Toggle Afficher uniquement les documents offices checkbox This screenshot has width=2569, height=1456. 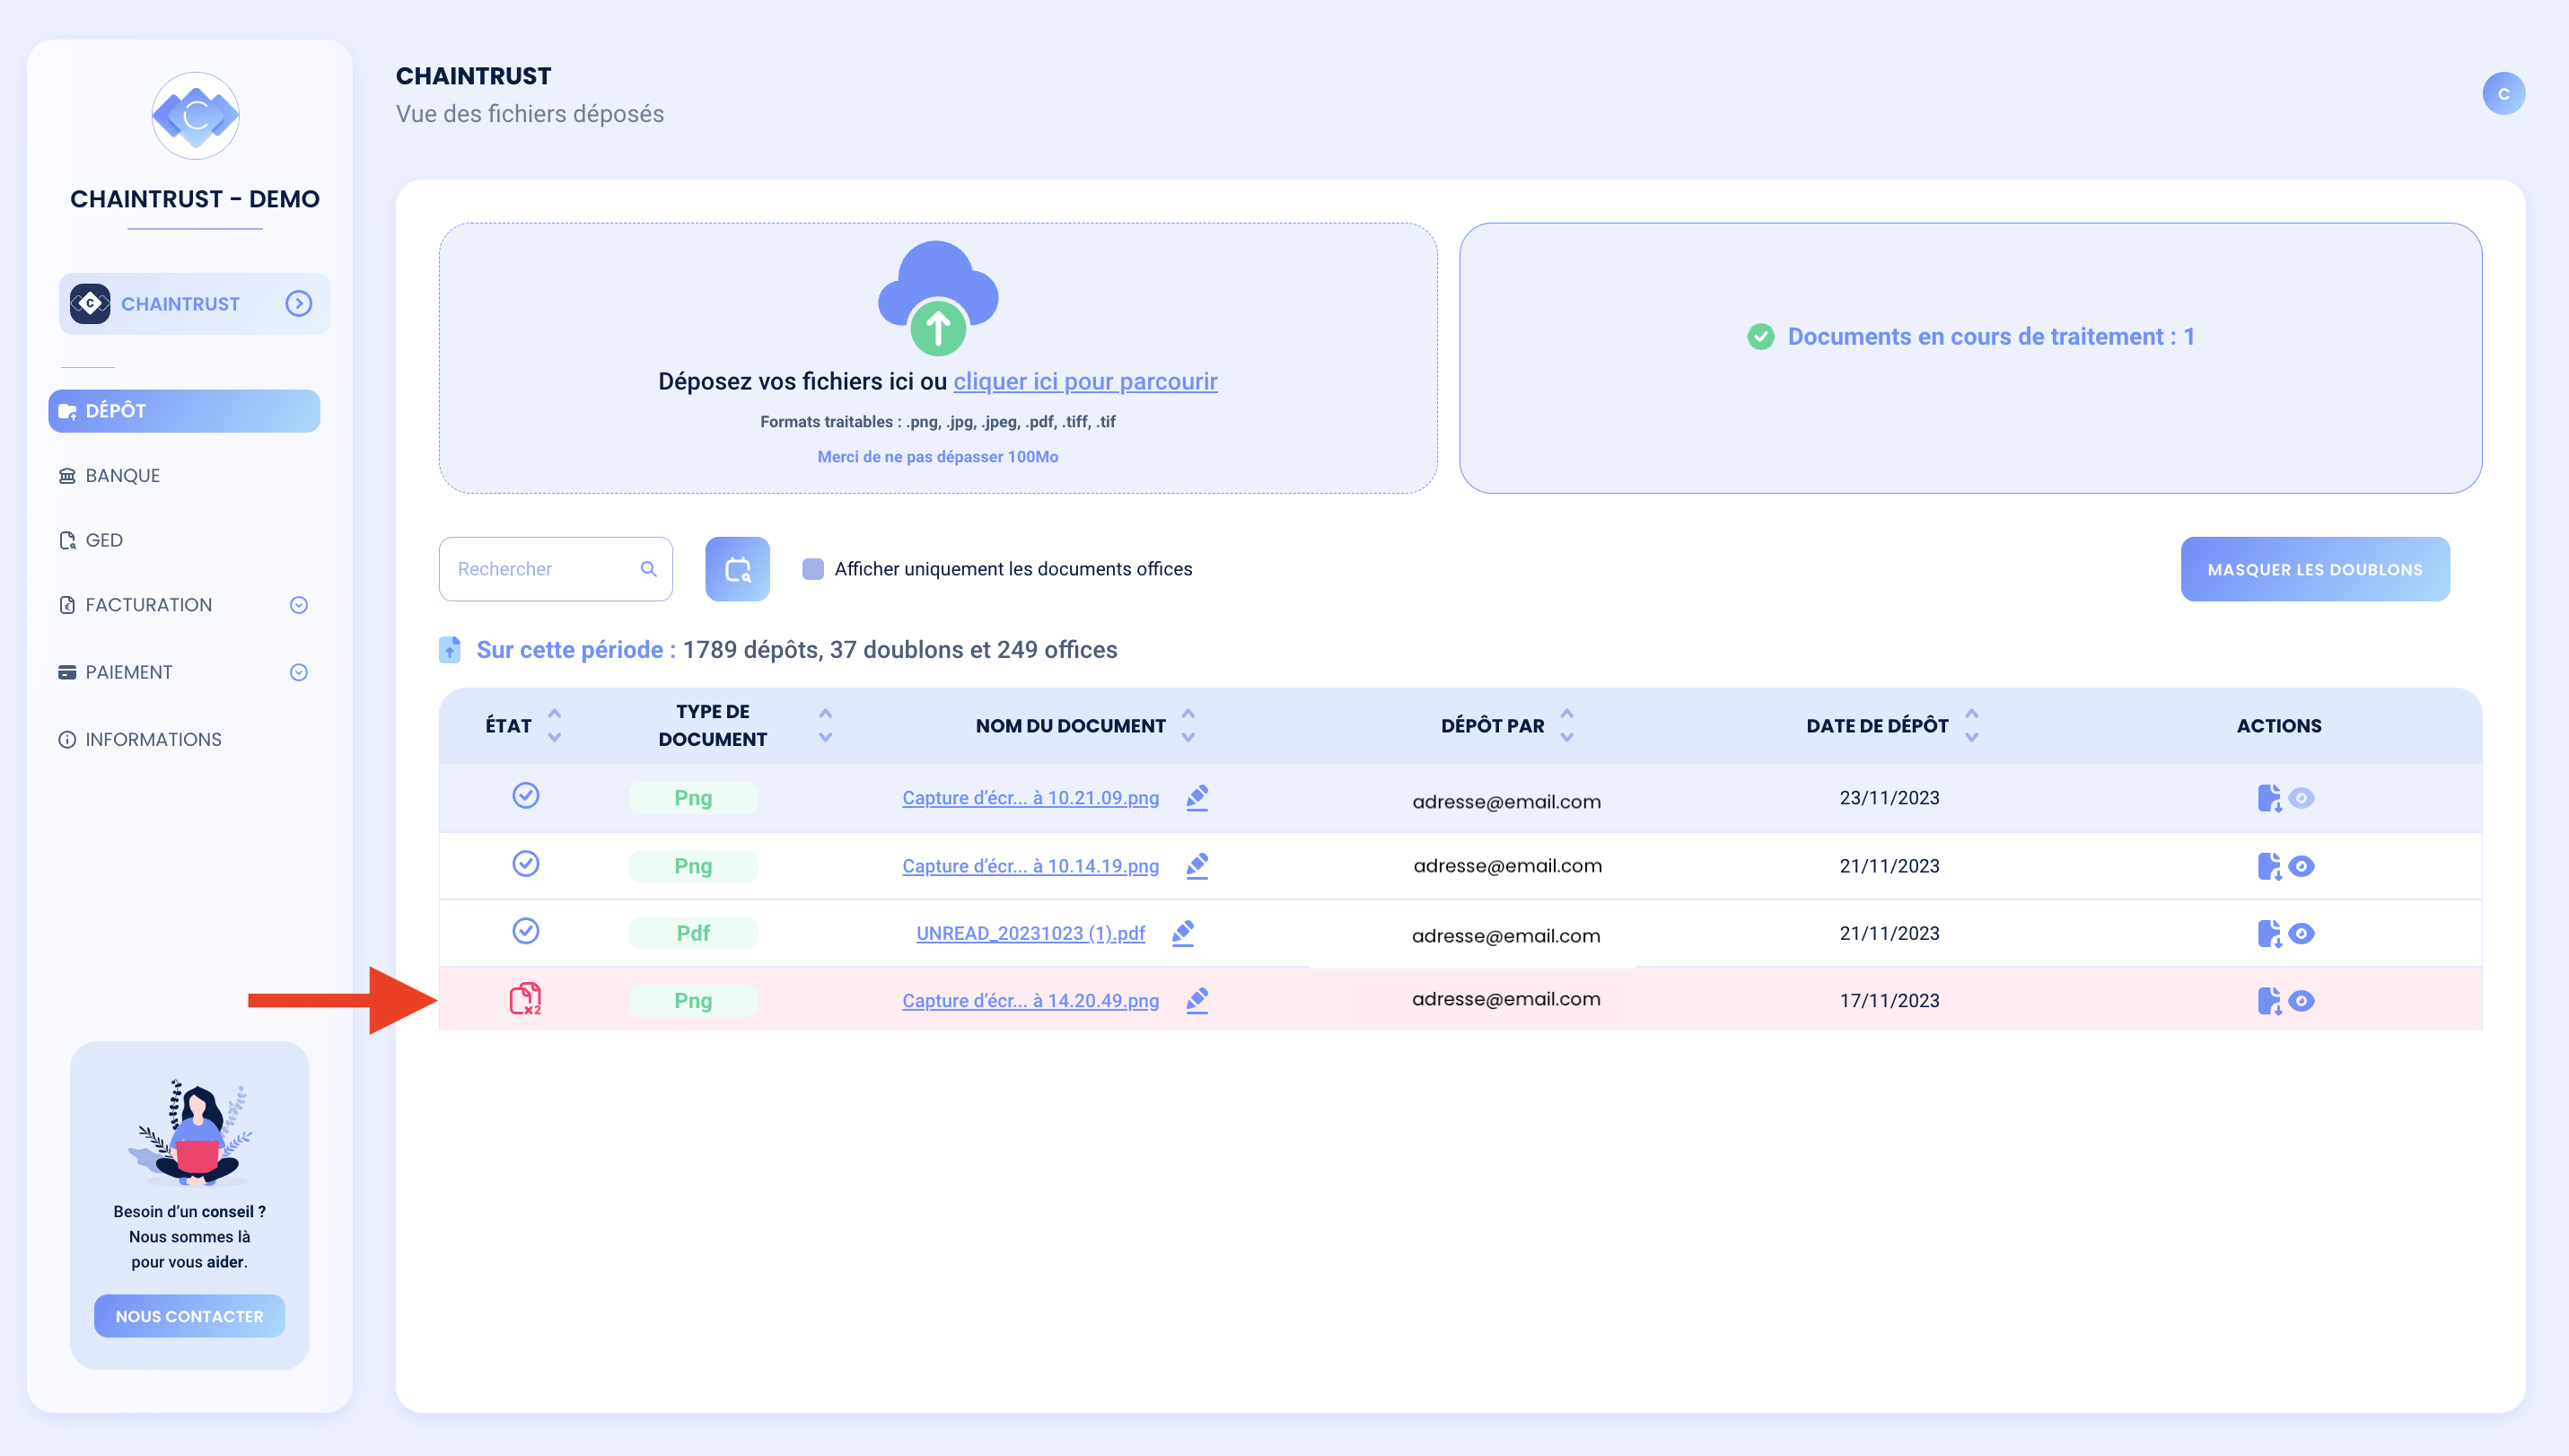[813, 569]
